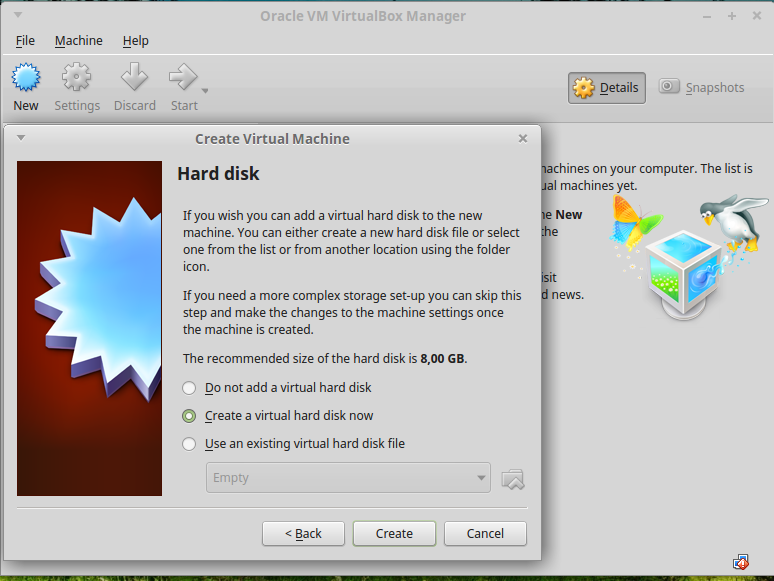774x581 pixels.
Task: Click the New virtual machine toolbar icon
Action: (26, 77)
